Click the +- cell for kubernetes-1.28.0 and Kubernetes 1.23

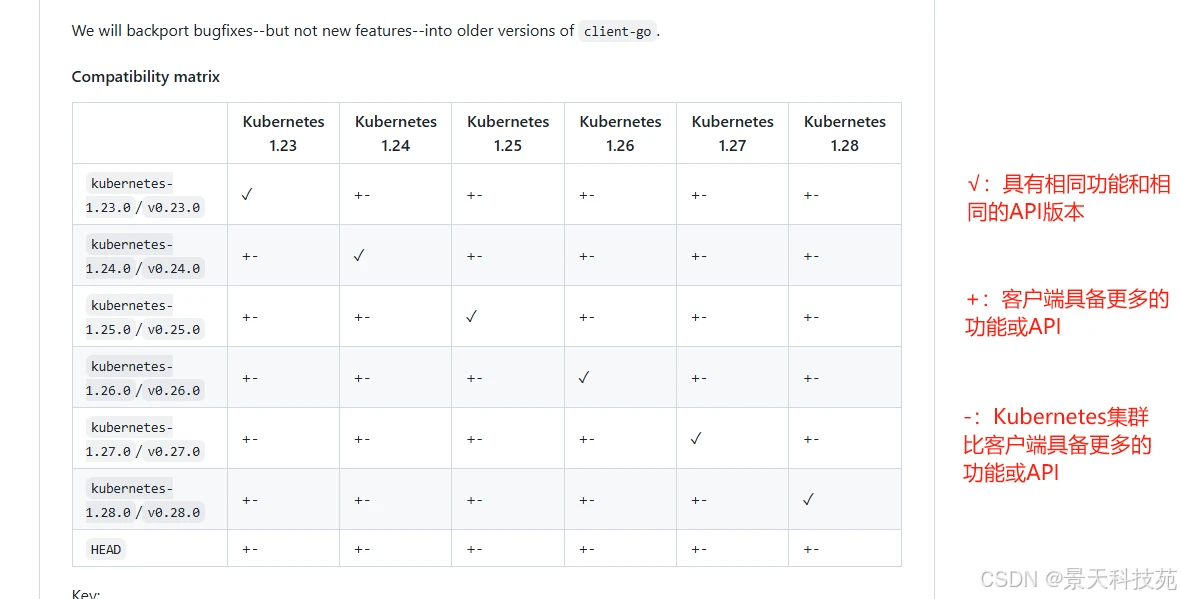coord(250,500)
